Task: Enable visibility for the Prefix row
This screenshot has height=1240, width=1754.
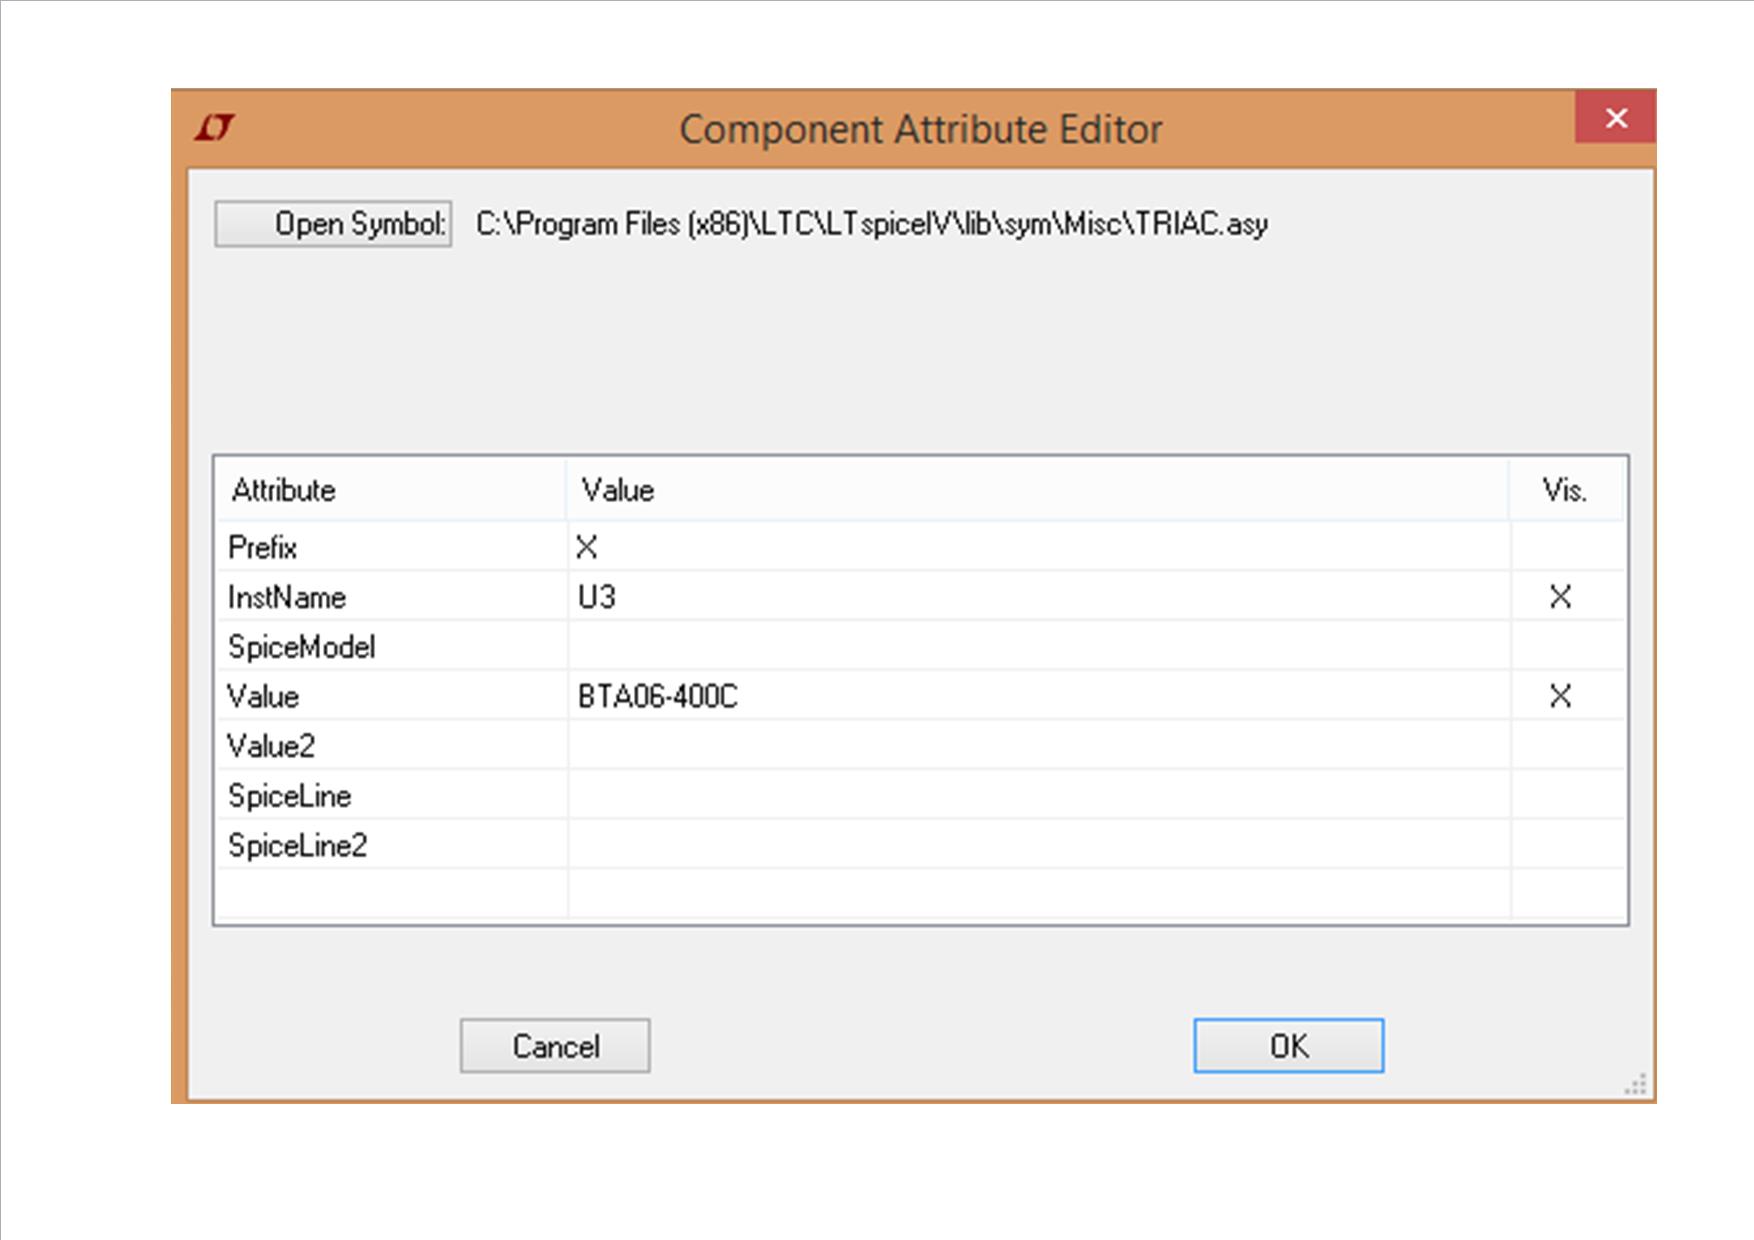Action: pos(1566,547)
